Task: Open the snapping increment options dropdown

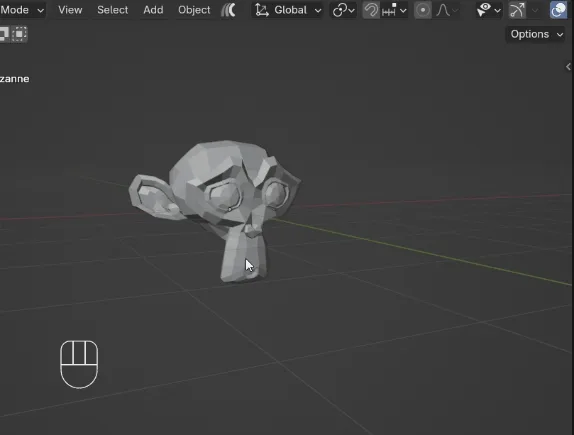Action: tap(394, 10)
